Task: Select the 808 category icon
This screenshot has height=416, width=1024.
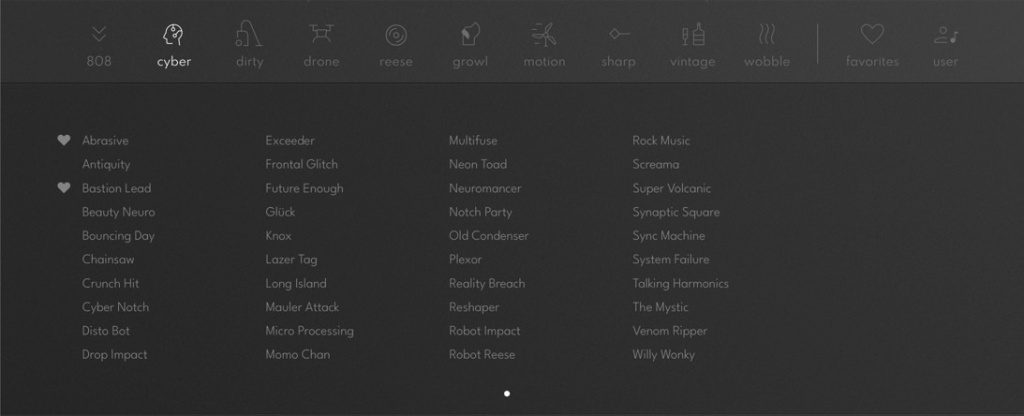Action: tap(99, 35)
